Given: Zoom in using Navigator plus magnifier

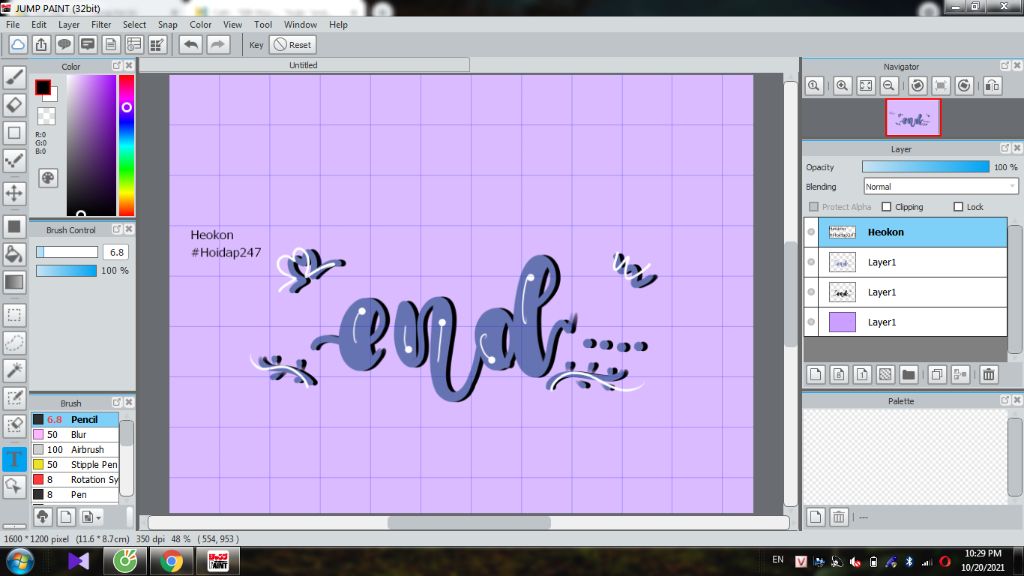Looking at the screenshot, I should pos(842,86).
